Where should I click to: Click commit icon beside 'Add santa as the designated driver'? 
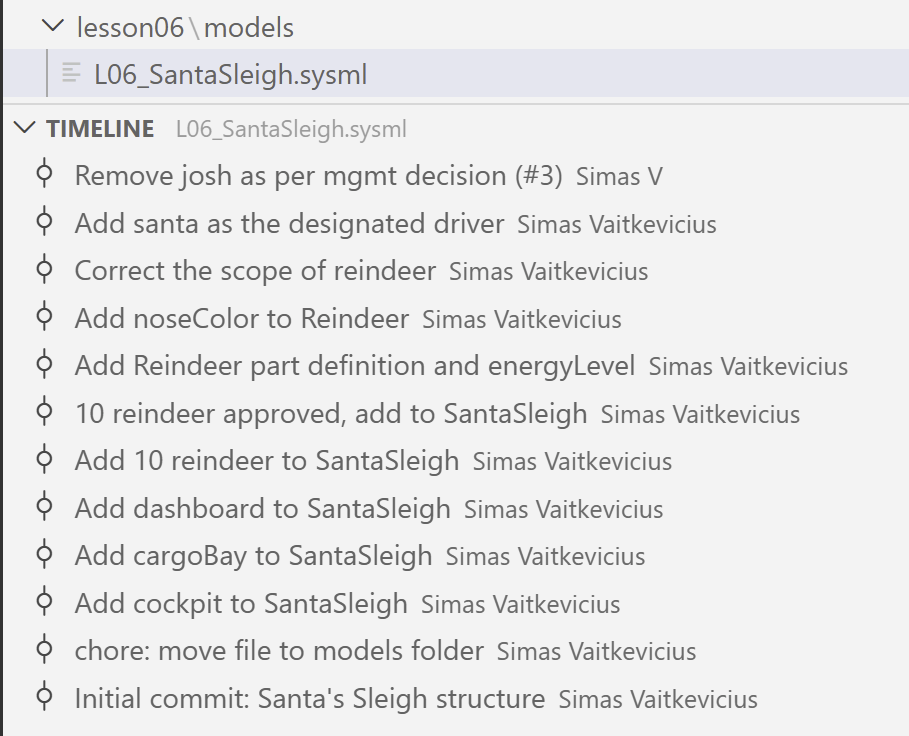click(x=44, y=223)
